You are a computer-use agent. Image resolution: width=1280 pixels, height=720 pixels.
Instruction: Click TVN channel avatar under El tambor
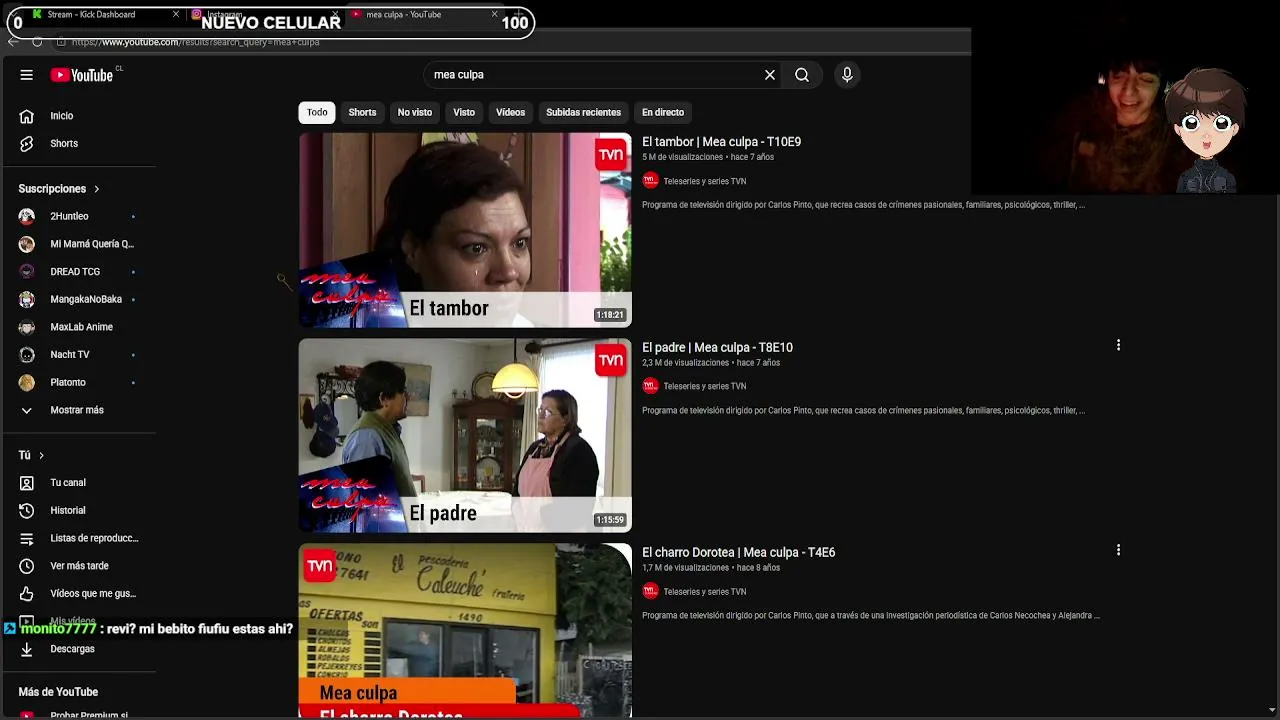click(x=651, y=181)
